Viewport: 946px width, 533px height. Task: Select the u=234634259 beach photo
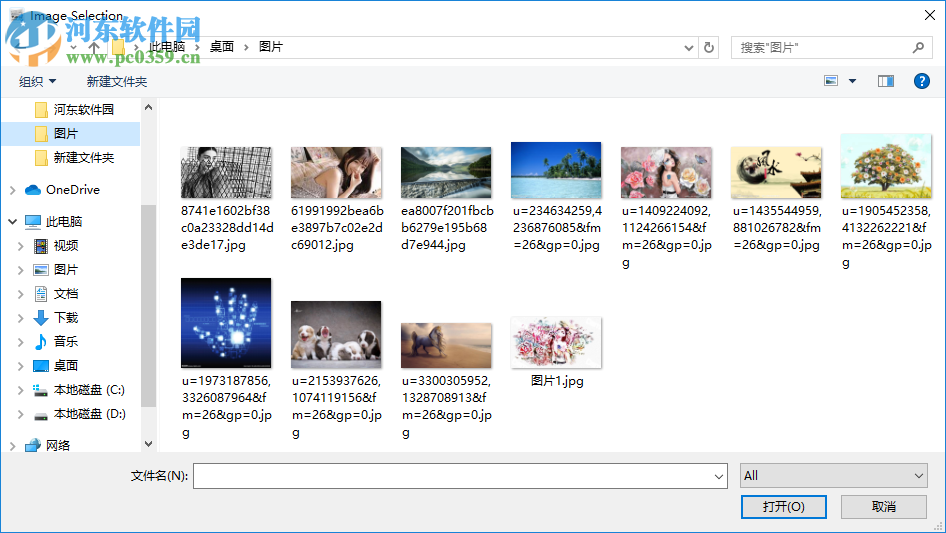click(556, 170)
